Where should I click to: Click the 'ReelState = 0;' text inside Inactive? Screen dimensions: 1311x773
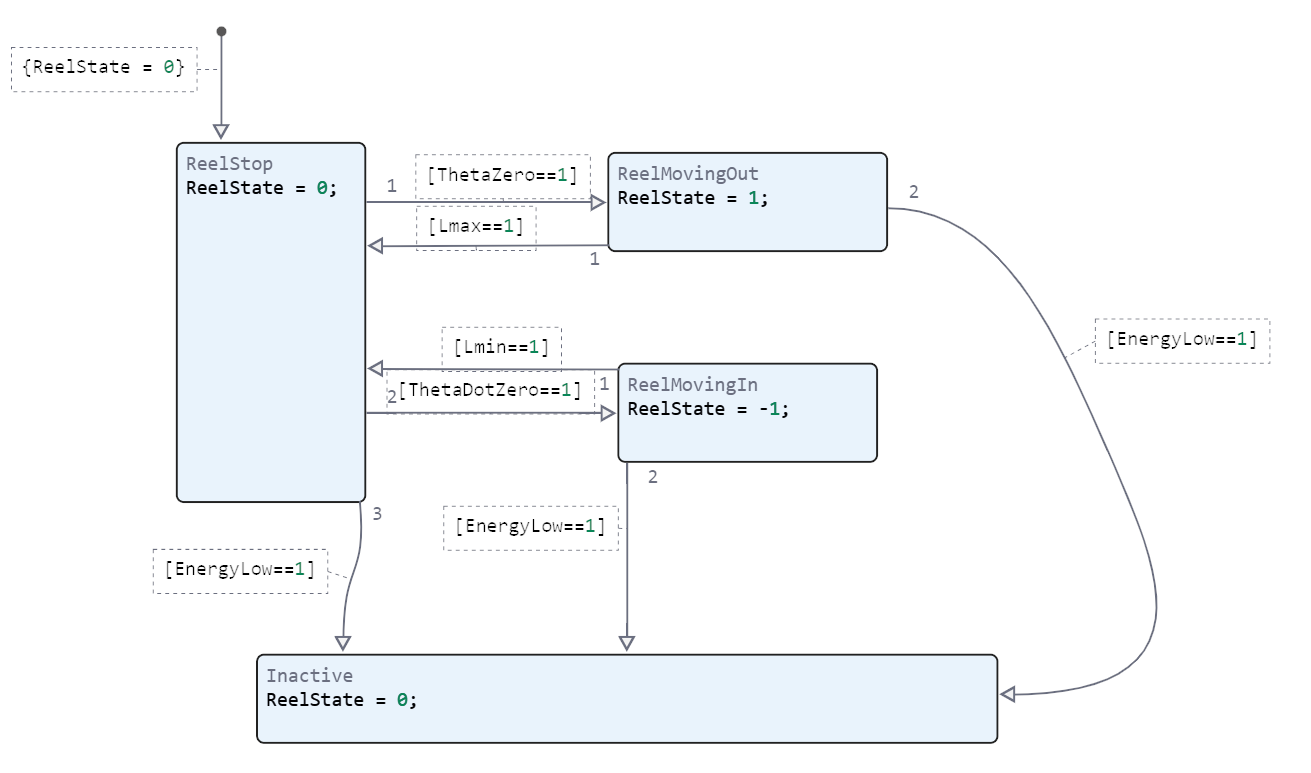[341, 700]
